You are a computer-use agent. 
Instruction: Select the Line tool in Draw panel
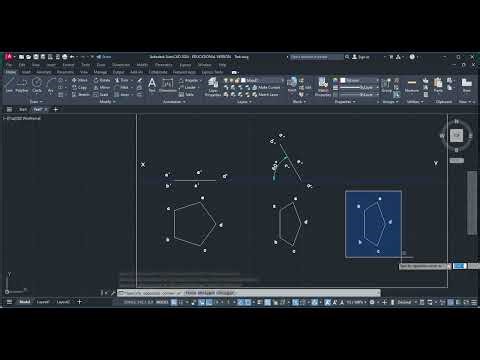tap(9, 85)
